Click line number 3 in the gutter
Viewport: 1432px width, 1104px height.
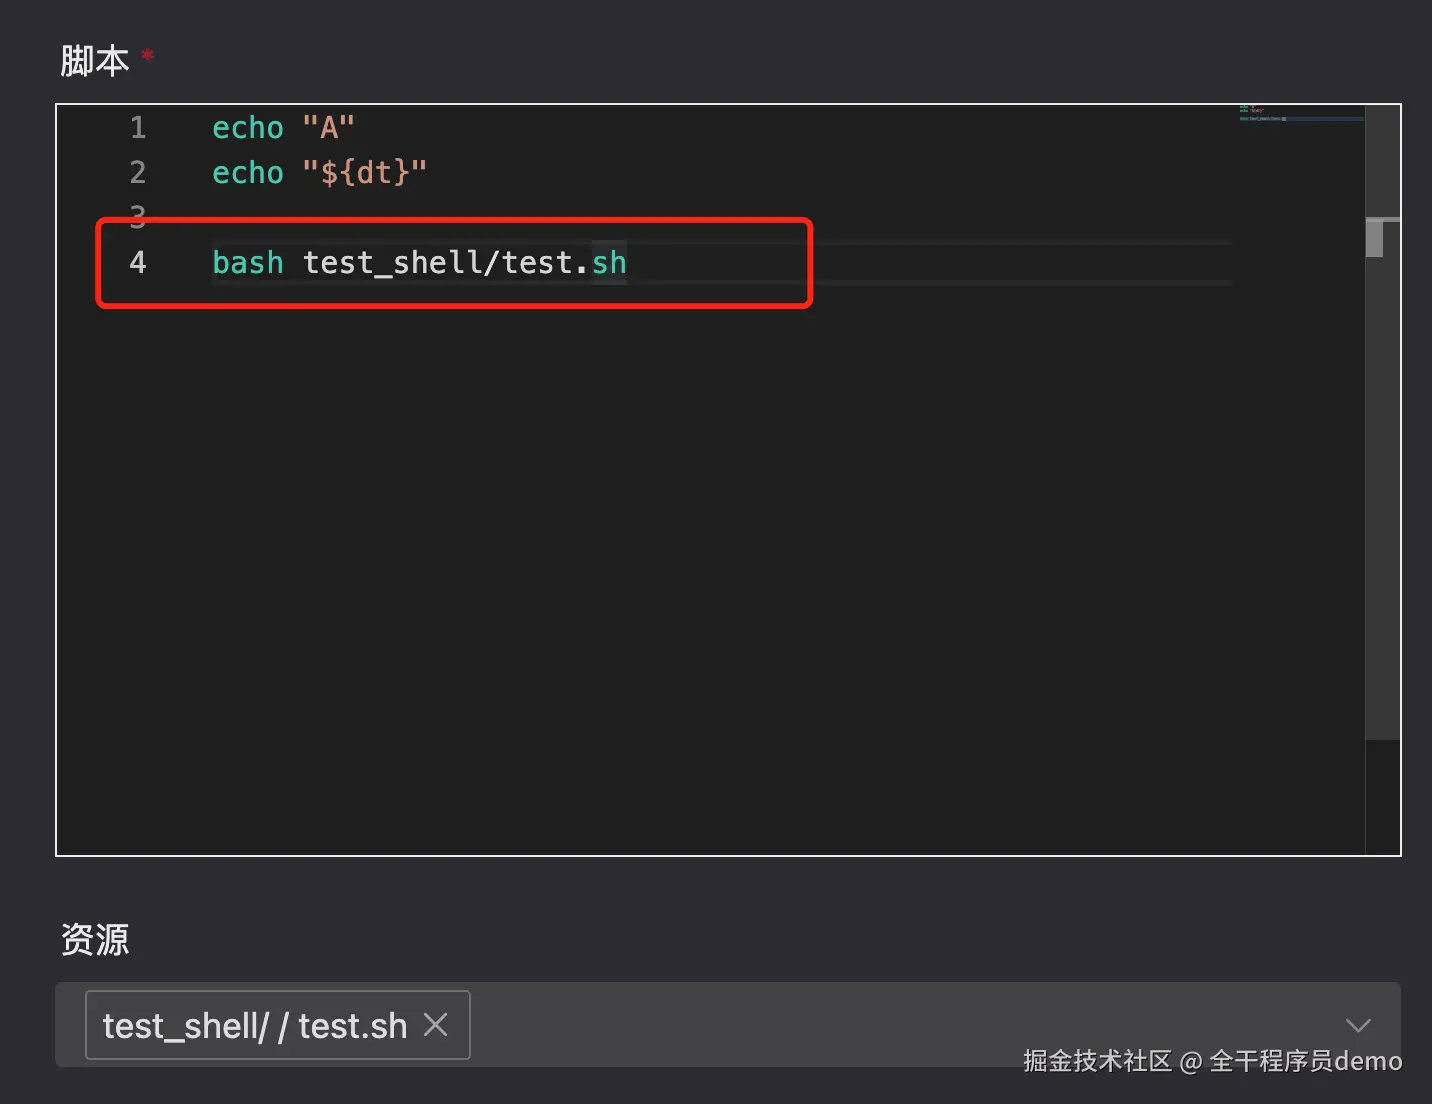[138, 214]
